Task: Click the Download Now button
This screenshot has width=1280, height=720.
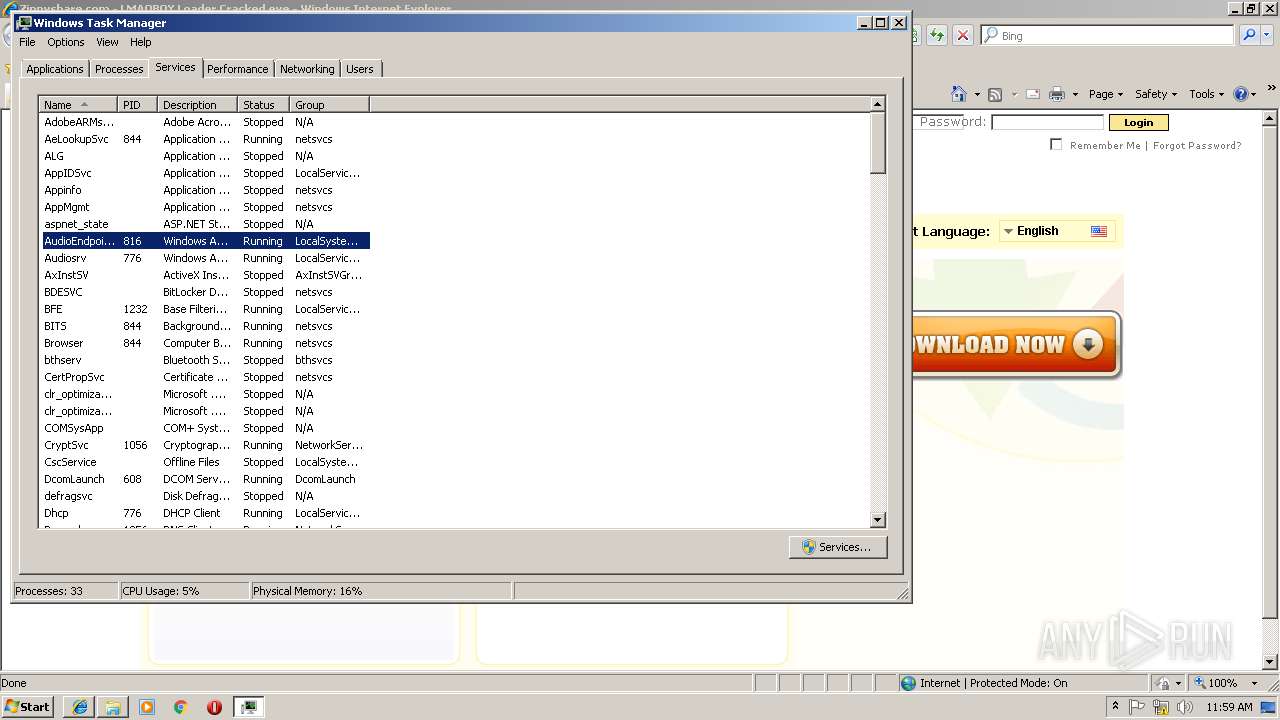Action: coord(1016,345)
